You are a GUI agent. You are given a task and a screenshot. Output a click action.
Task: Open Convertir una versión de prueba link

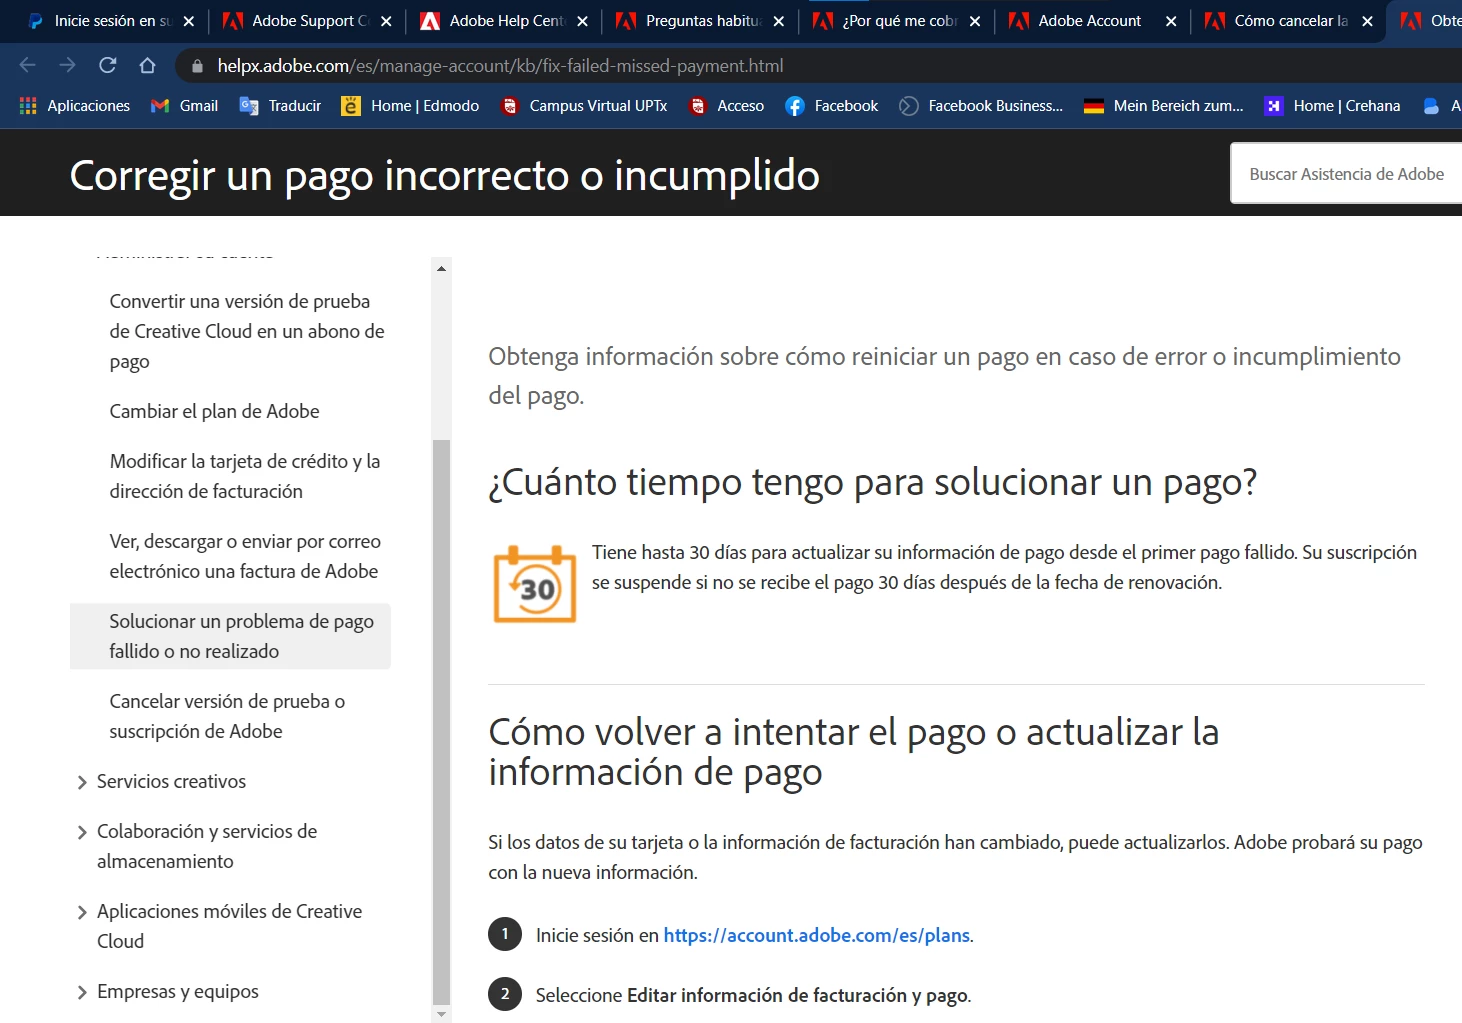tap(247, 331)
